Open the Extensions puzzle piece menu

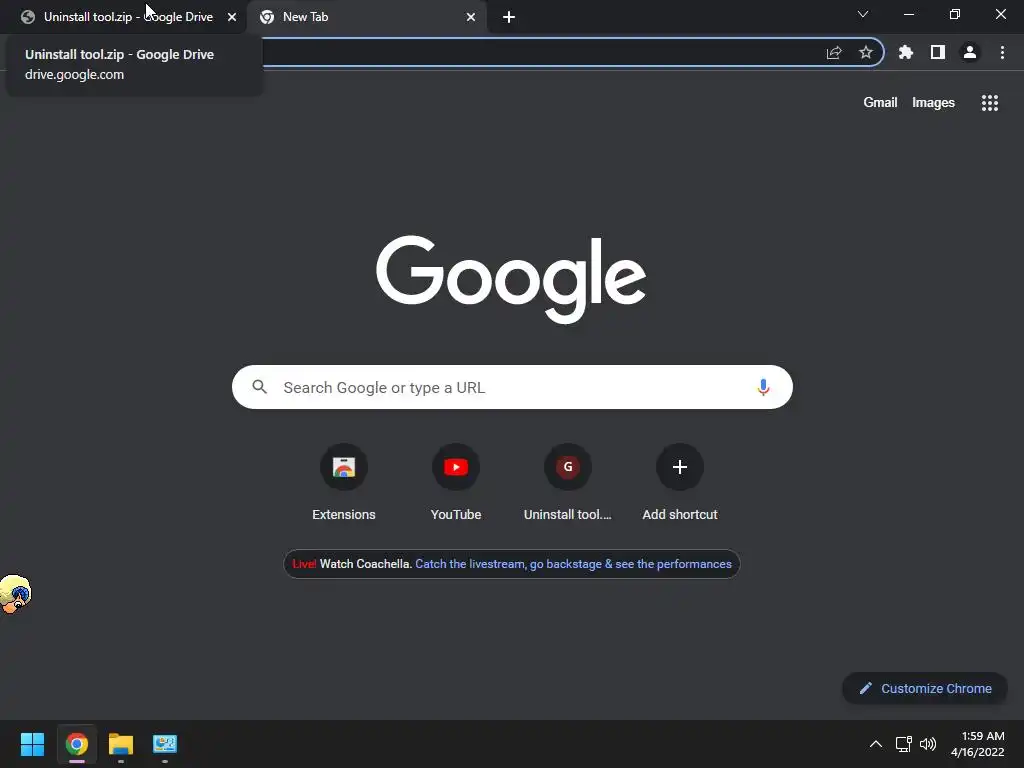[x=906, y=52]
